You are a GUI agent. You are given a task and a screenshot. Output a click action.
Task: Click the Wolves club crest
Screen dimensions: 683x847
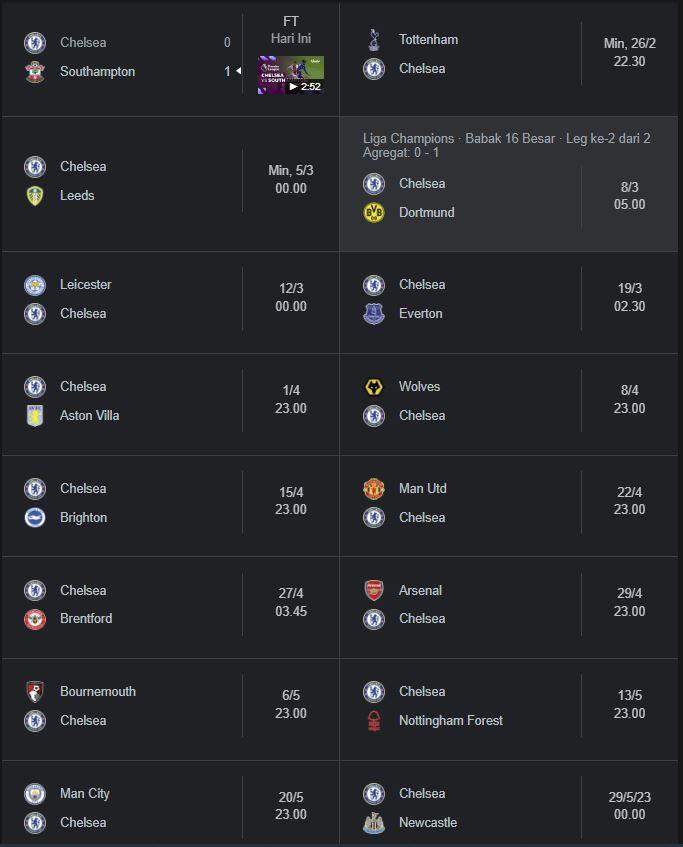(373, 387)
